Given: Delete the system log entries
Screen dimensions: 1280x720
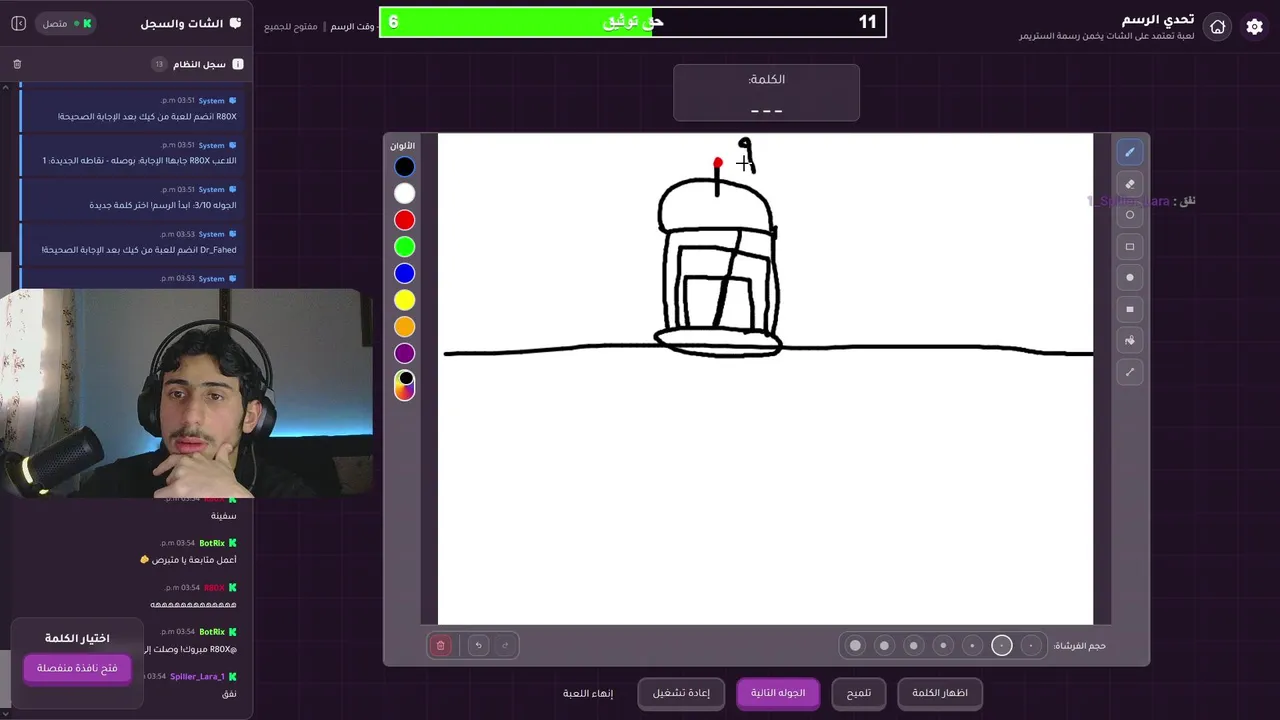Looking at the screenshot, I should tap(17, 64).
